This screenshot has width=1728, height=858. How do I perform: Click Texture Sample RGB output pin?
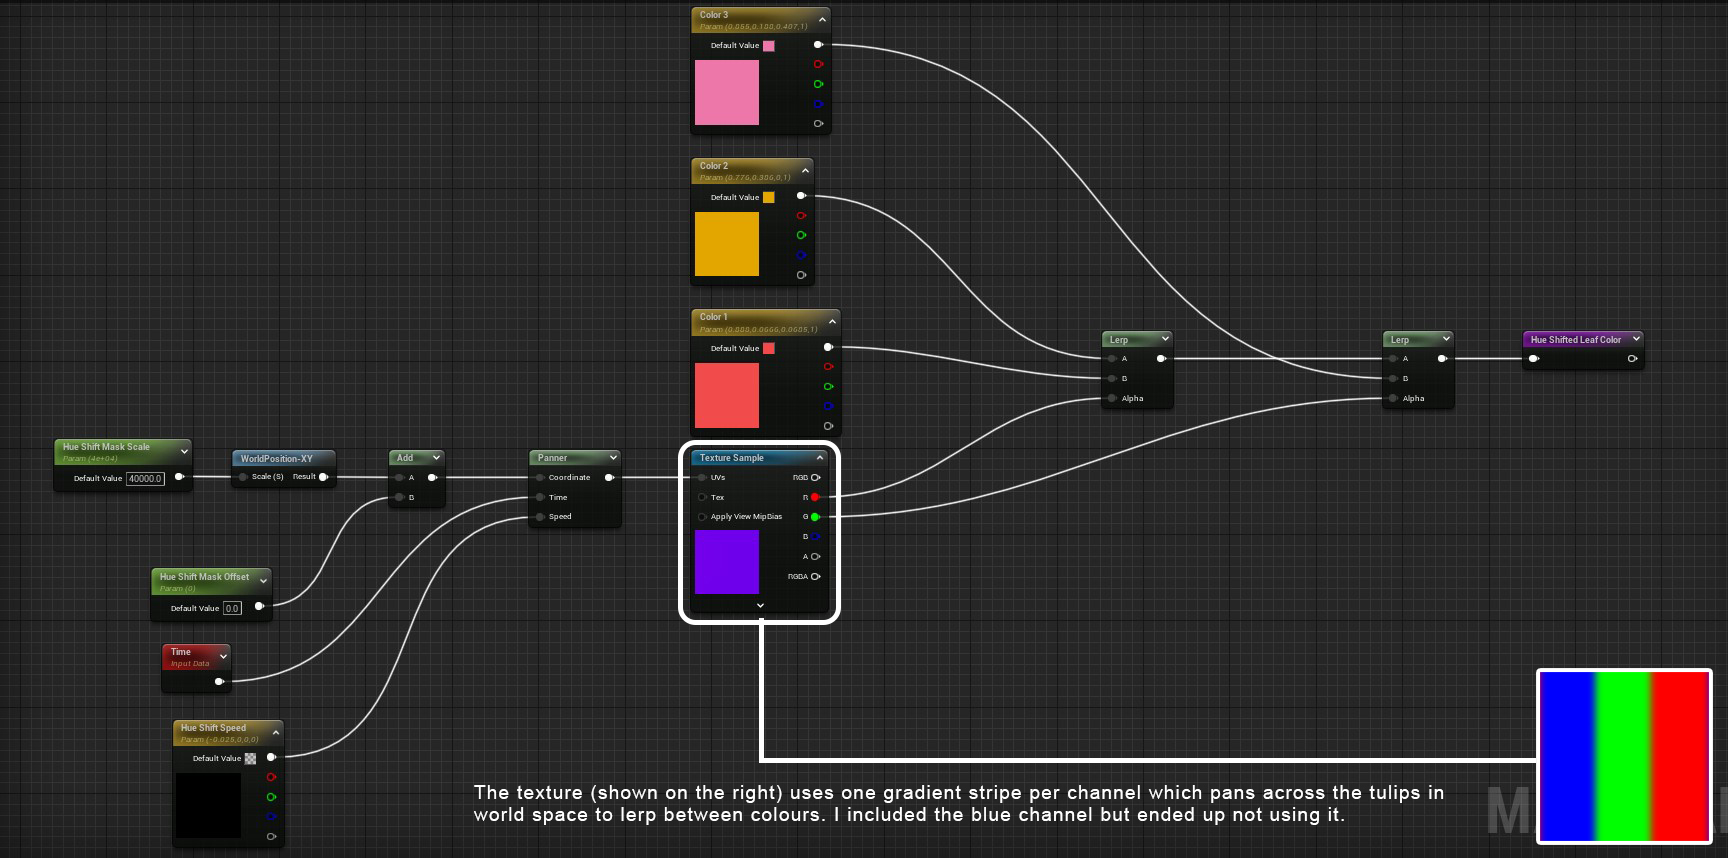coord(816,478)
